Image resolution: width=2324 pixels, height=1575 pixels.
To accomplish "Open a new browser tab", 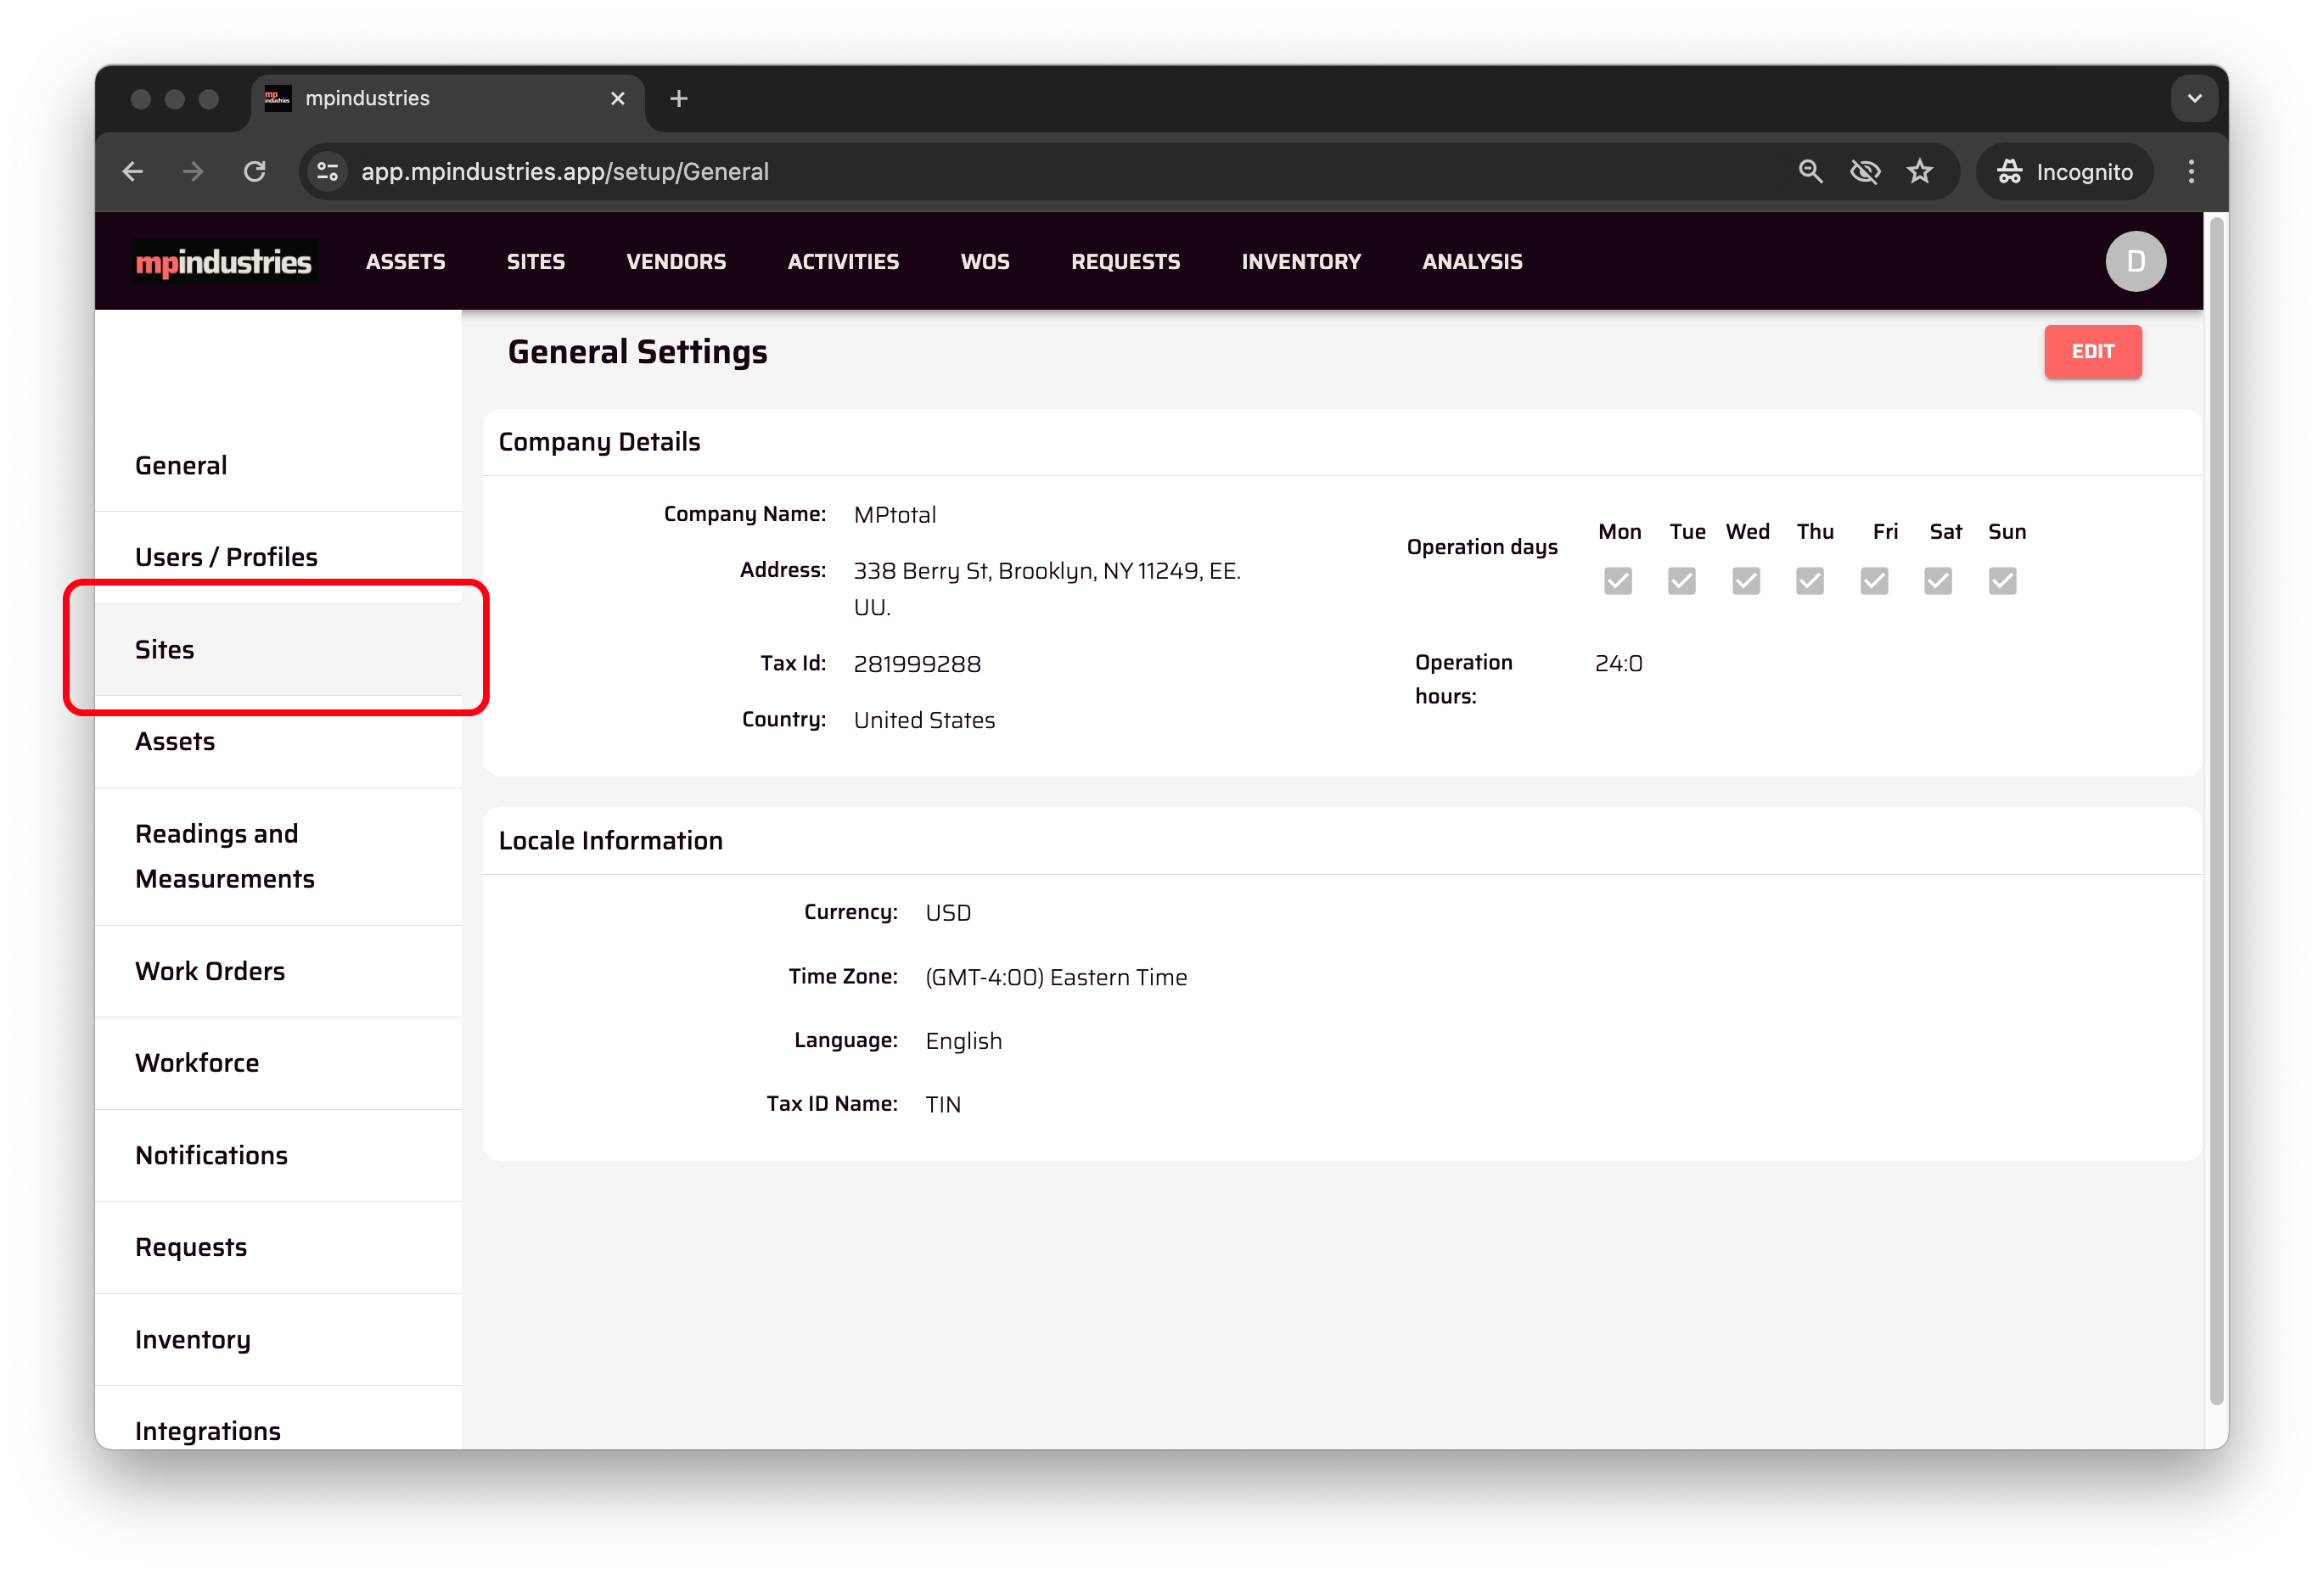I will [679, 99].
